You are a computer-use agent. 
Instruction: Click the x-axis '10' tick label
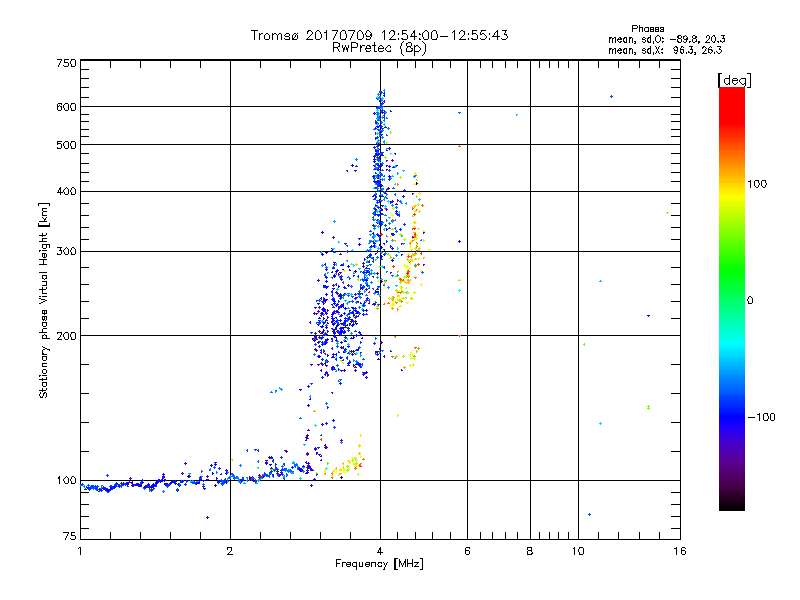coord(578,551)
